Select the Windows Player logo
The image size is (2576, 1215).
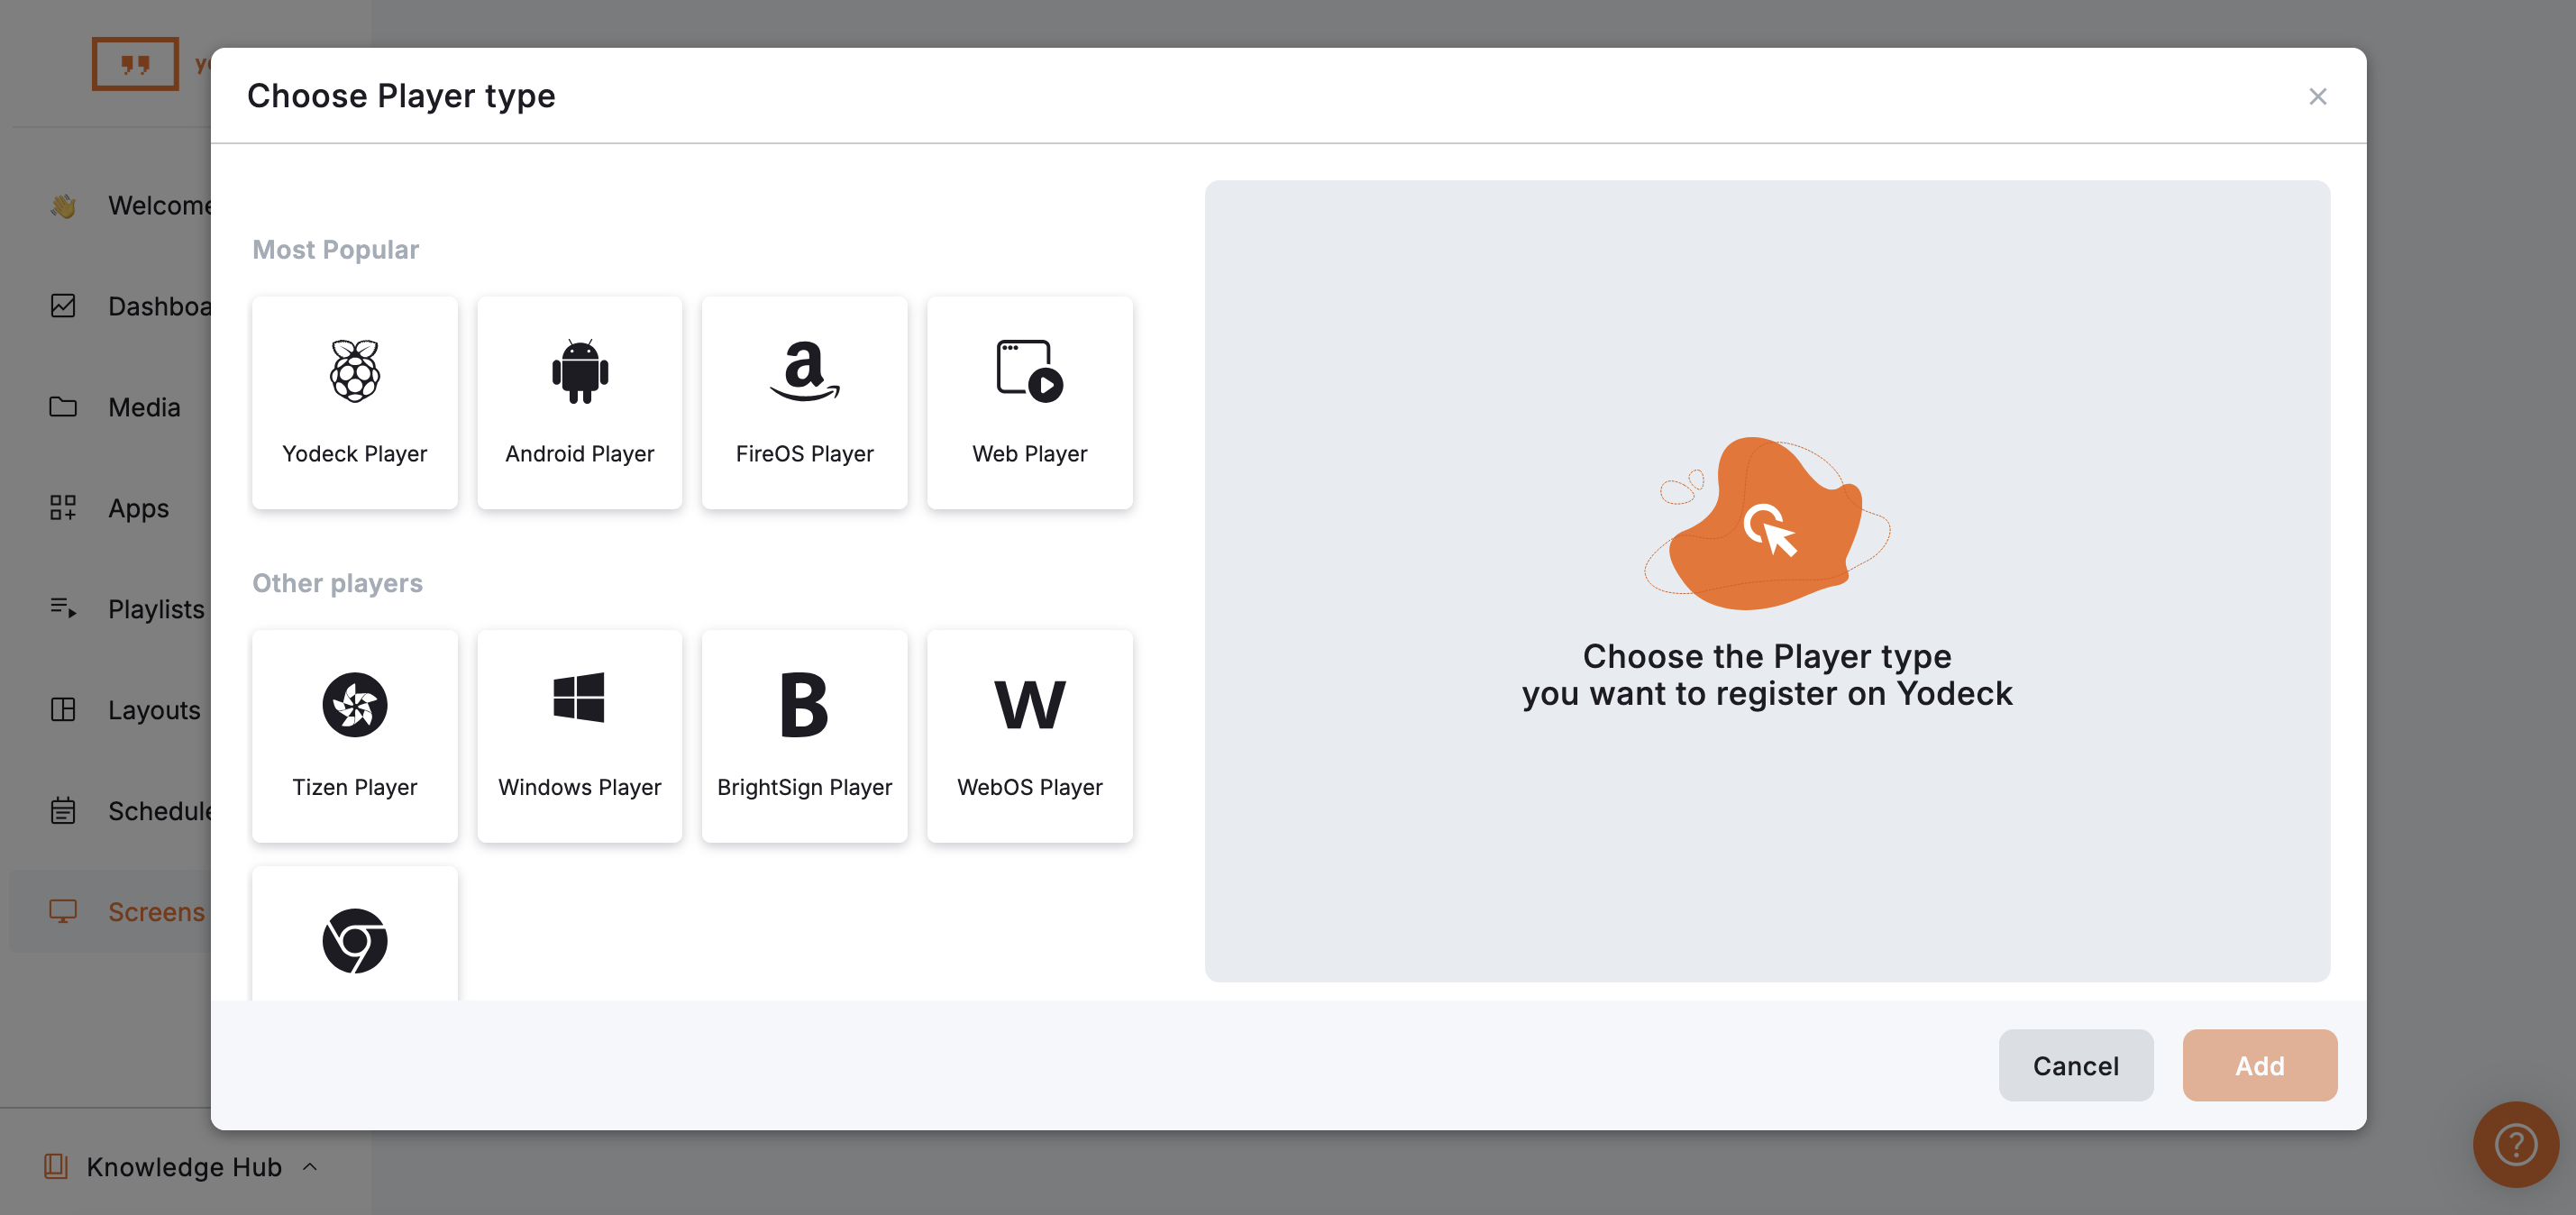(579, 697)
